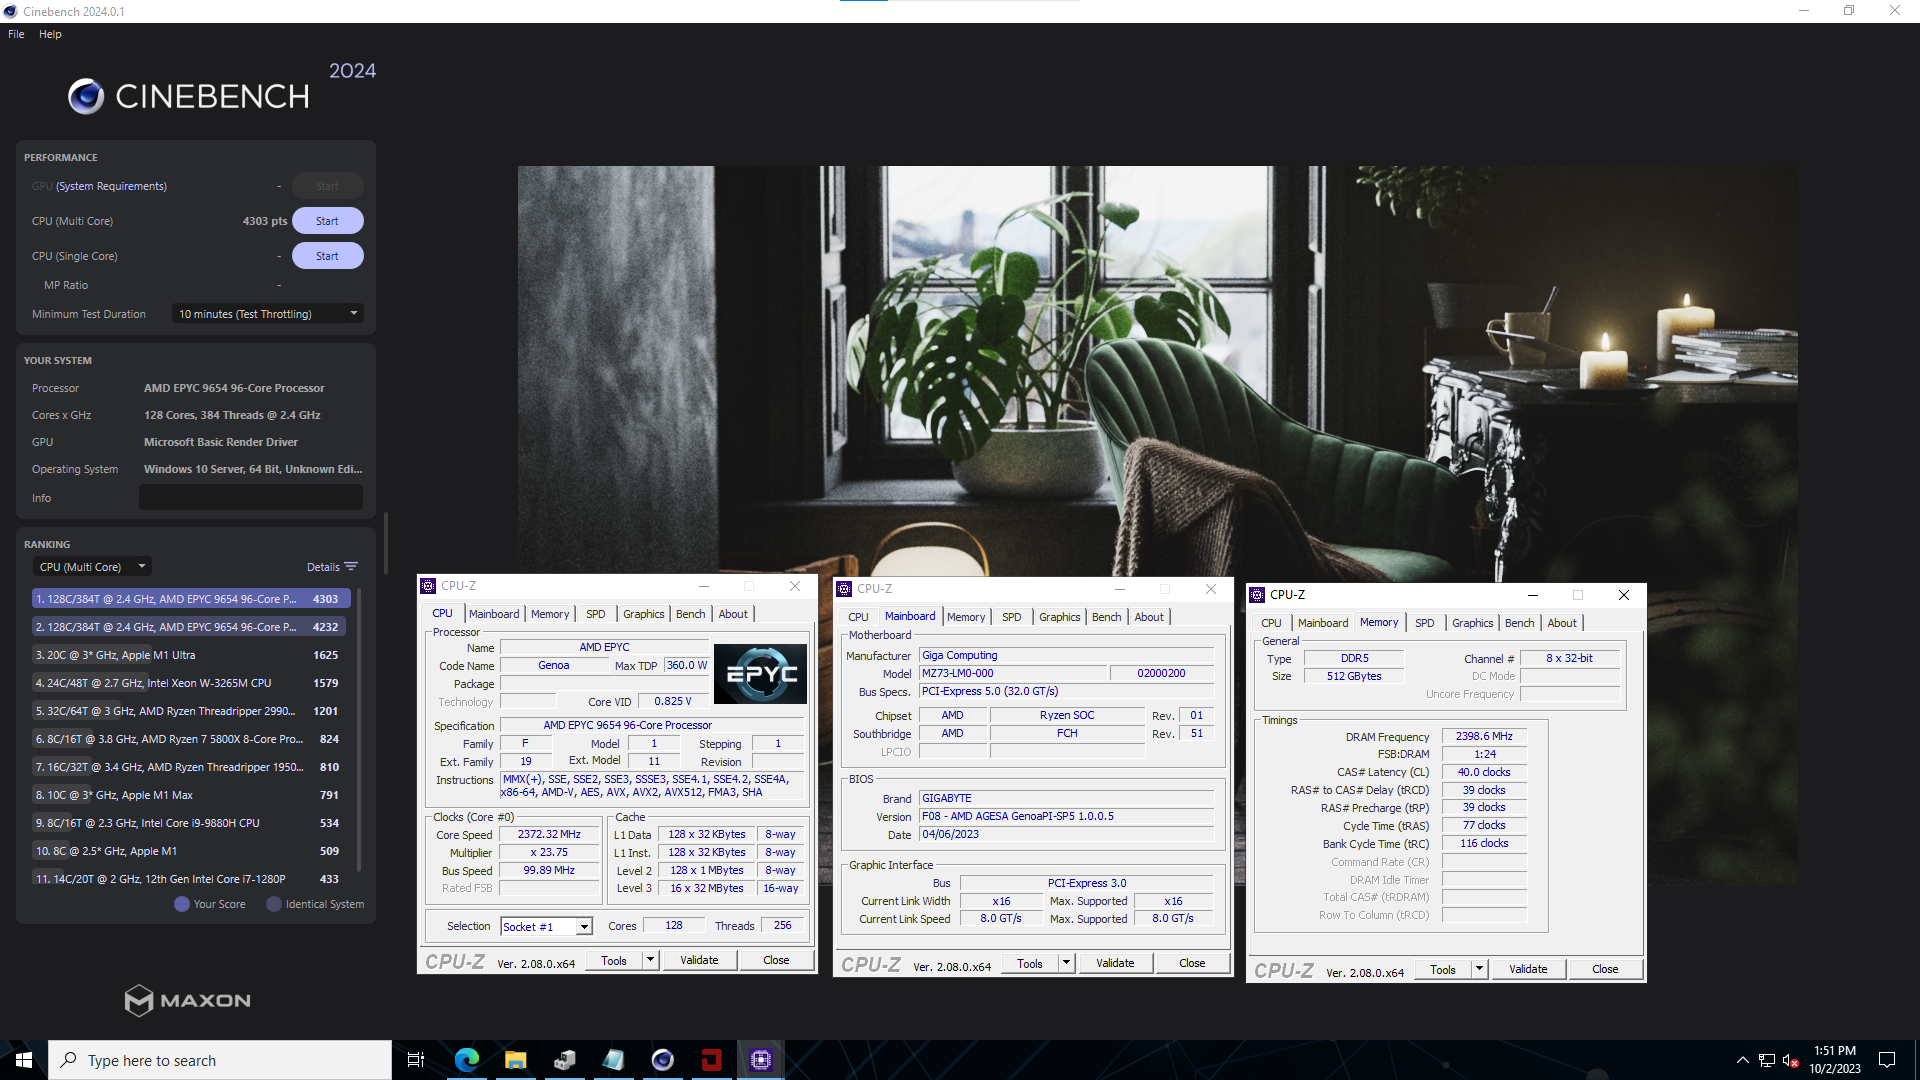The width and height of the screenshot is (1920, 1080).
Task: Open Task View from the taskbar
Action: [416, 1060]
